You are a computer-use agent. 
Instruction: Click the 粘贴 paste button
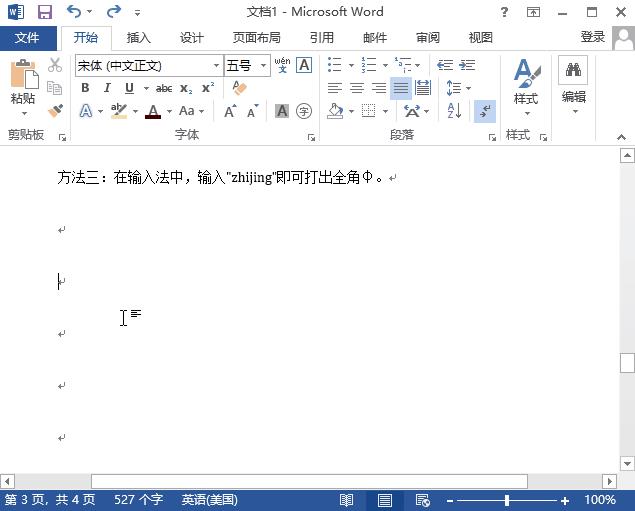22,85
